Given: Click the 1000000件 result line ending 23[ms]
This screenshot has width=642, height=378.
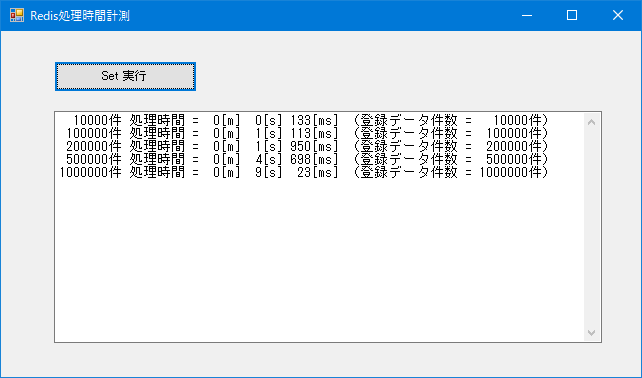Looking at the screenshot, I should (304, 172).
